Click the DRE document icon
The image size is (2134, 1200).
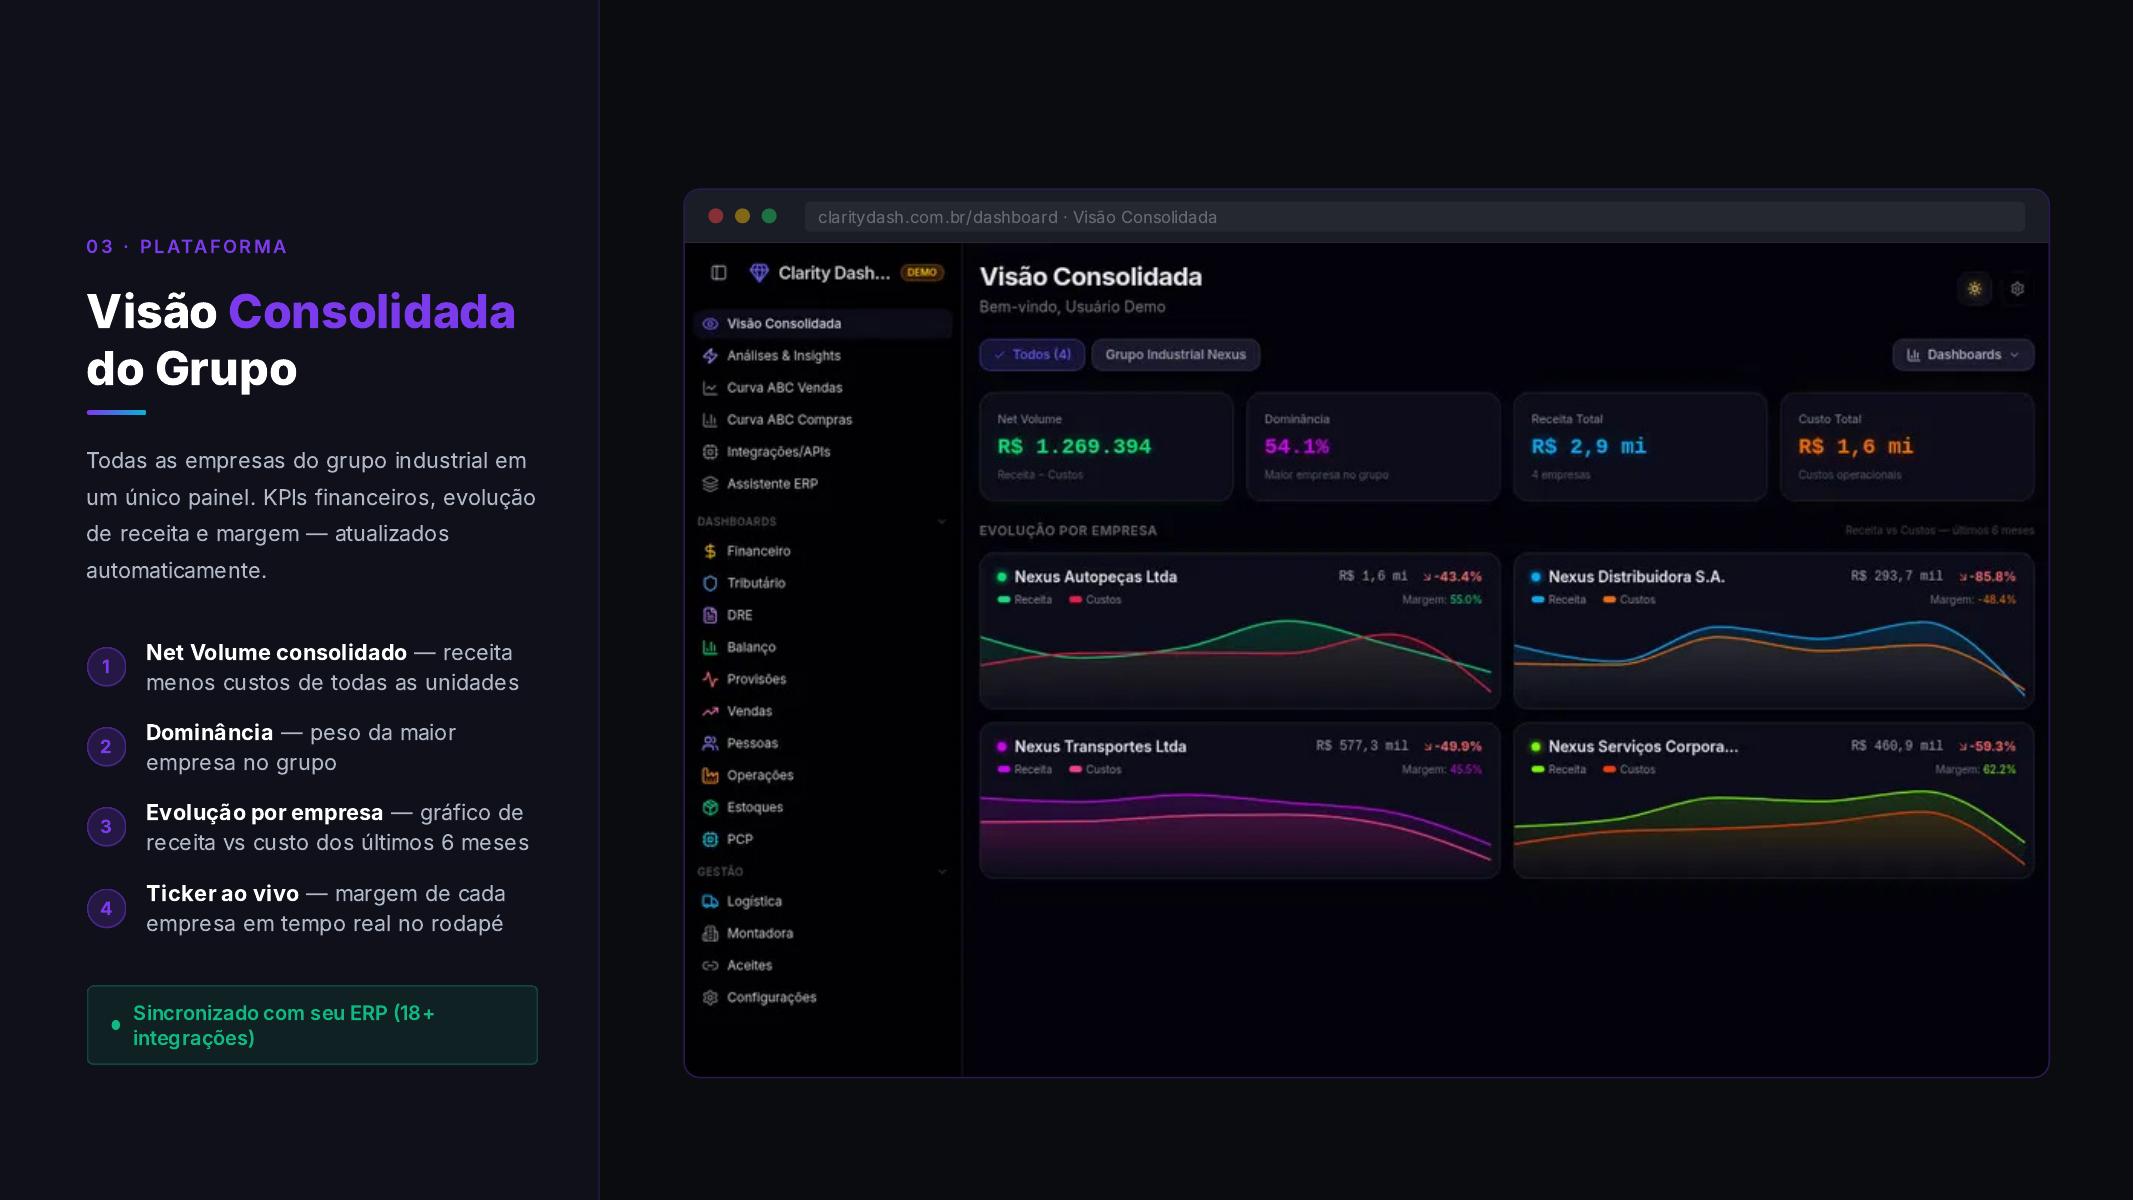[710, 615]
